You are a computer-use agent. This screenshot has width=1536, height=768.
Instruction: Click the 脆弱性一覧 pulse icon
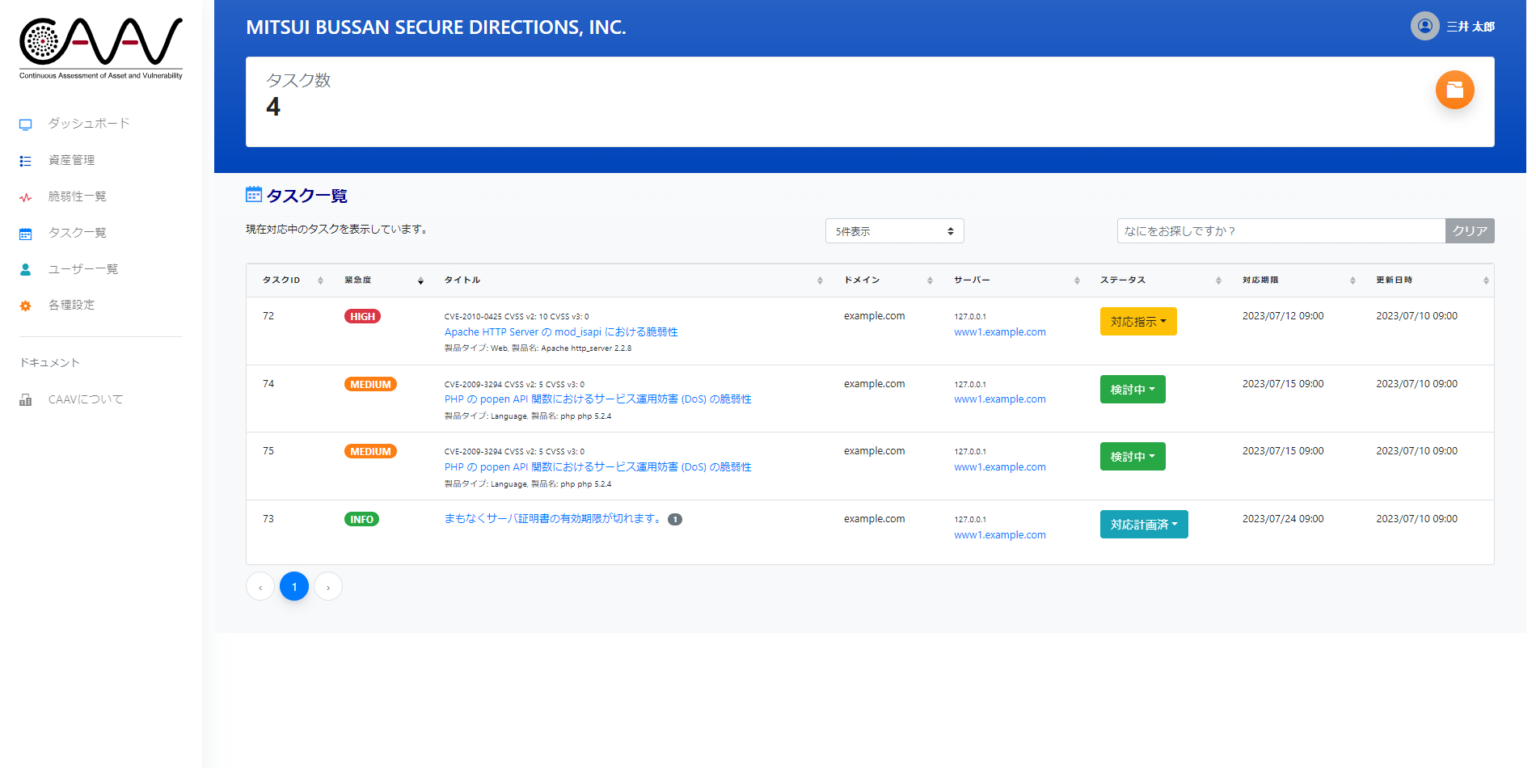(26, 197)
